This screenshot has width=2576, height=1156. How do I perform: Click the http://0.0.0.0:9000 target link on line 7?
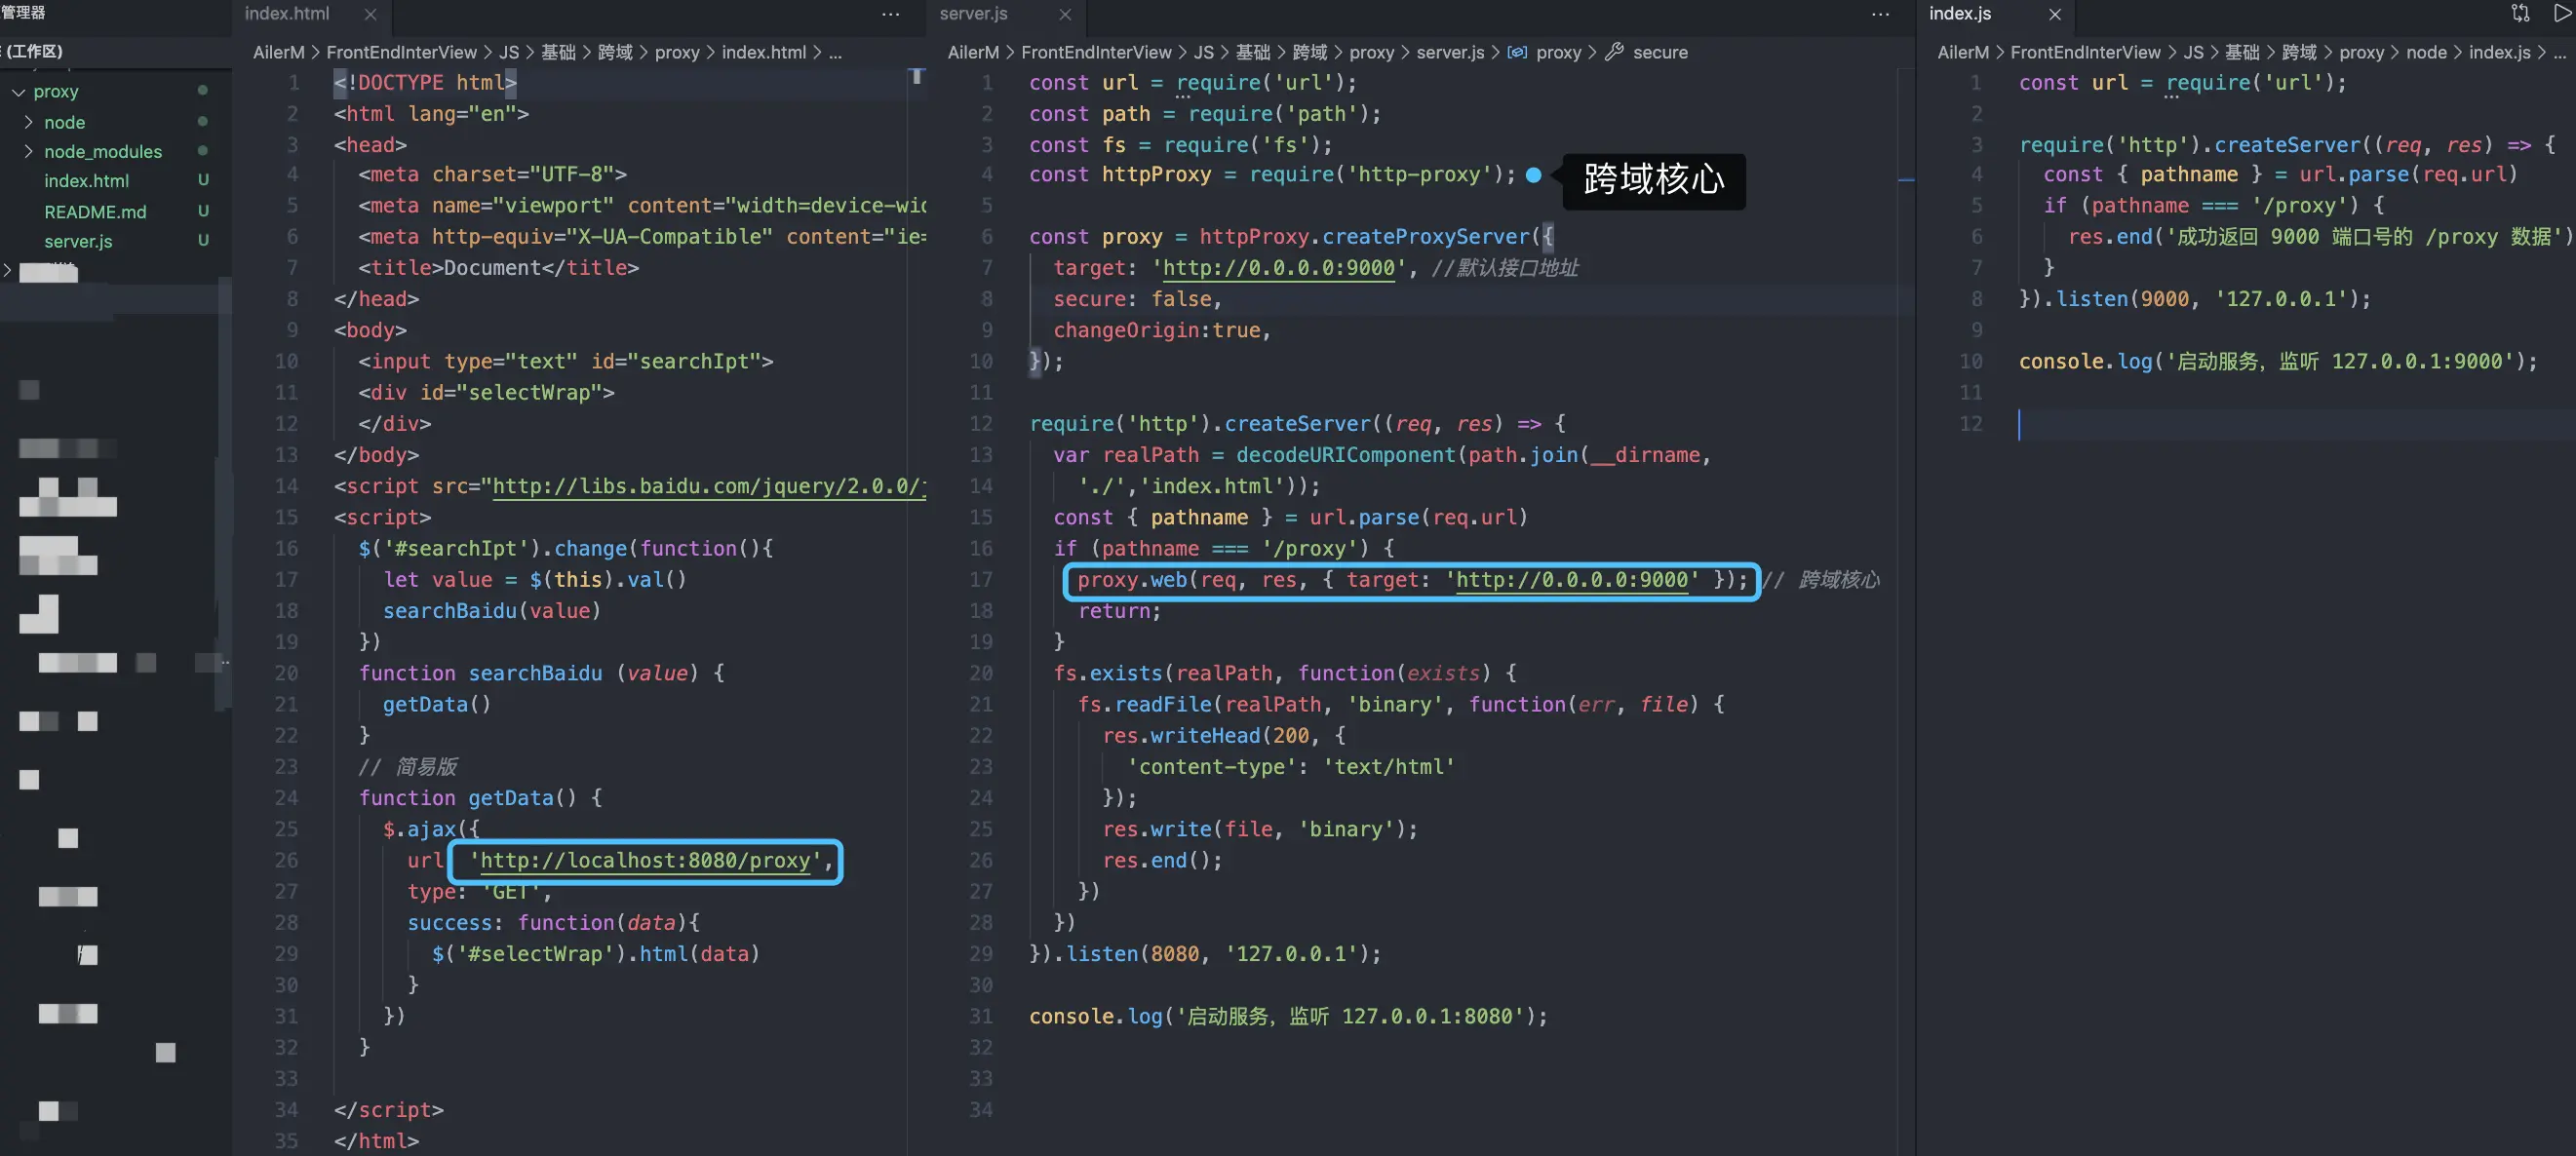[1278, 268]
